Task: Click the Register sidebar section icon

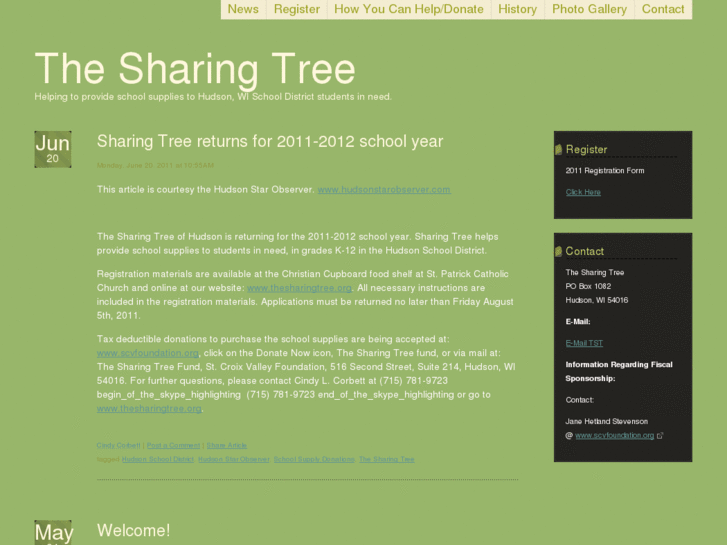Action: [559, 149]
